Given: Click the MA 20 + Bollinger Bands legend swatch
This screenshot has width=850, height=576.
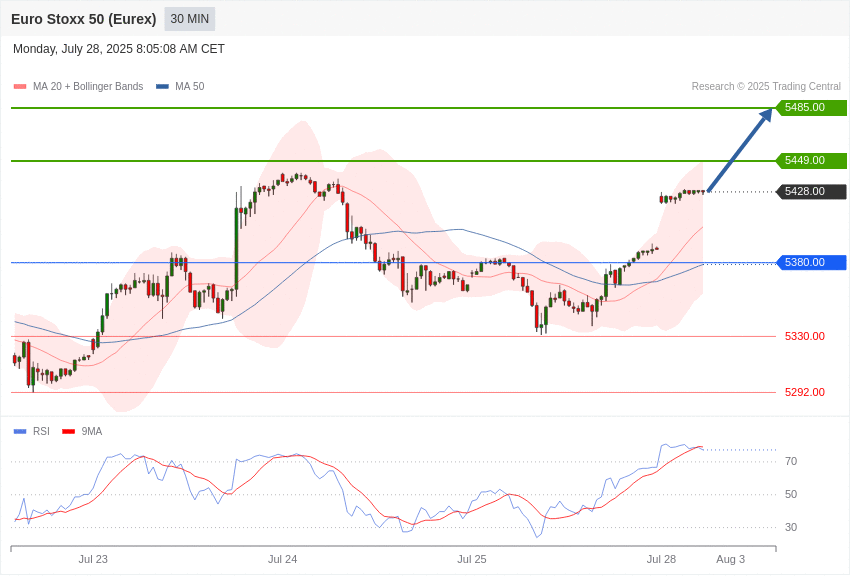Looking at the screenshot, I should click(20, 87).
